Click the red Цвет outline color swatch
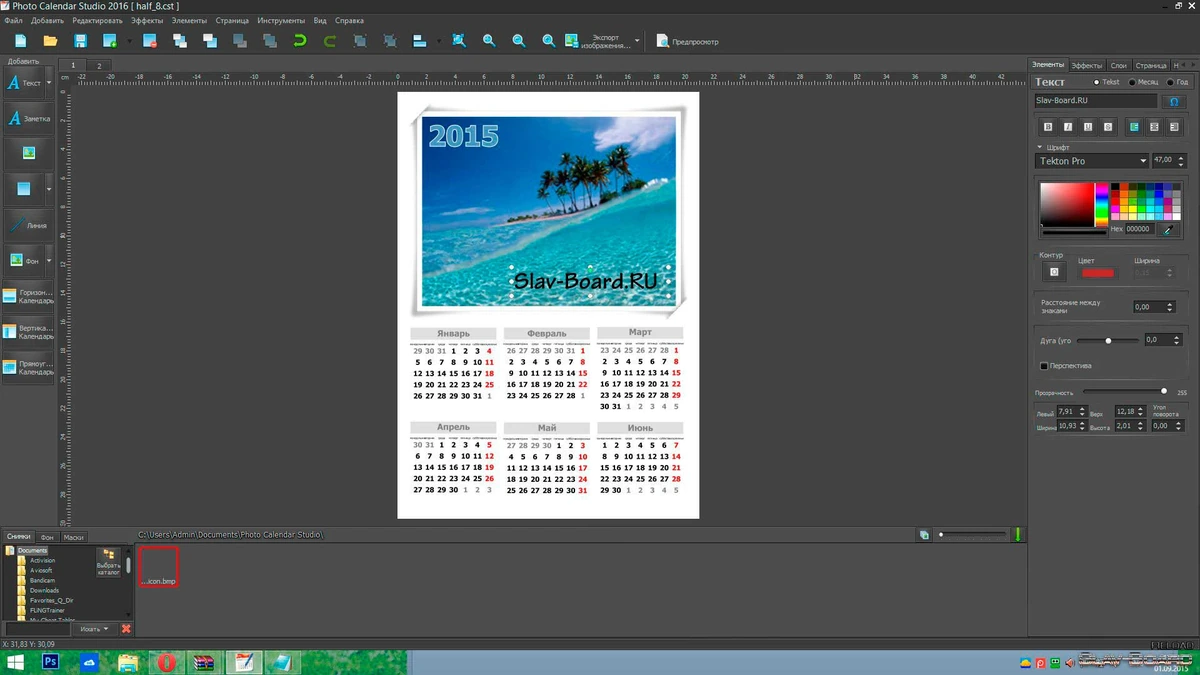The height and width of the screenshot is (675, 1200). pyautogui.click(x=1097, y=272)
